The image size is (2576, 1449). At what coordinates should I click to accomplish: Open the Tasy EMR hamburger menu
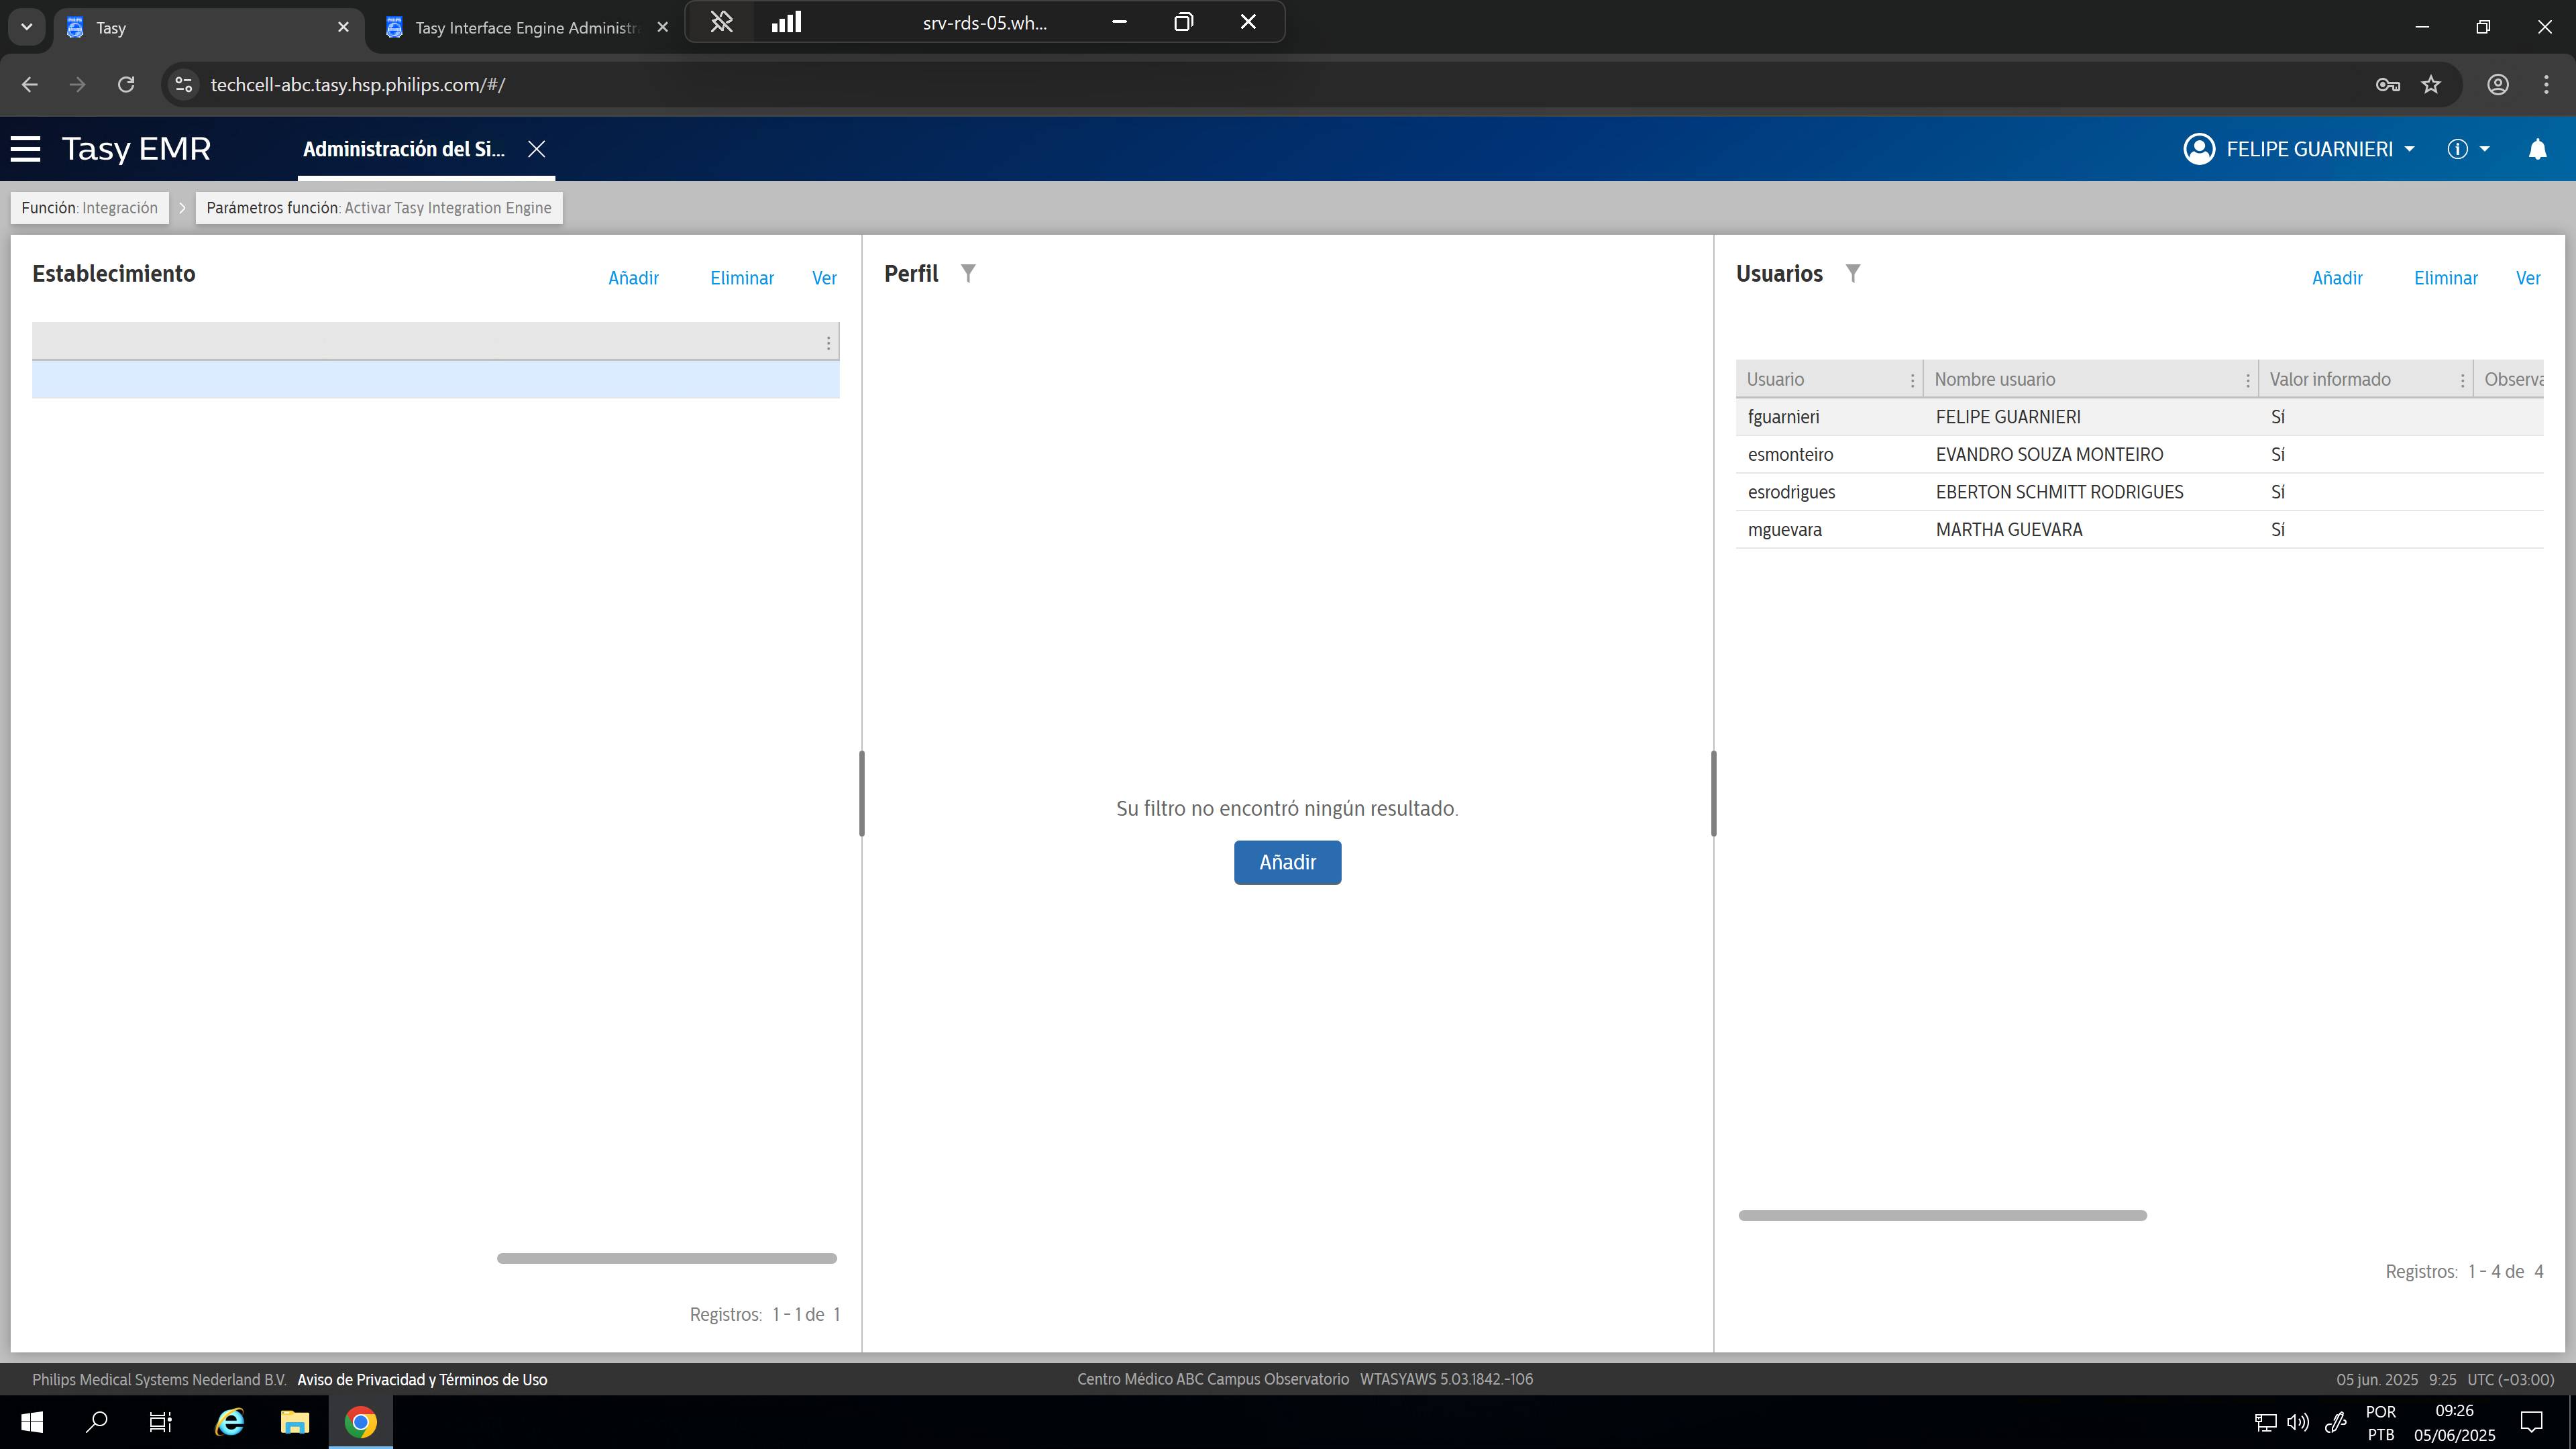pos(26,149)
